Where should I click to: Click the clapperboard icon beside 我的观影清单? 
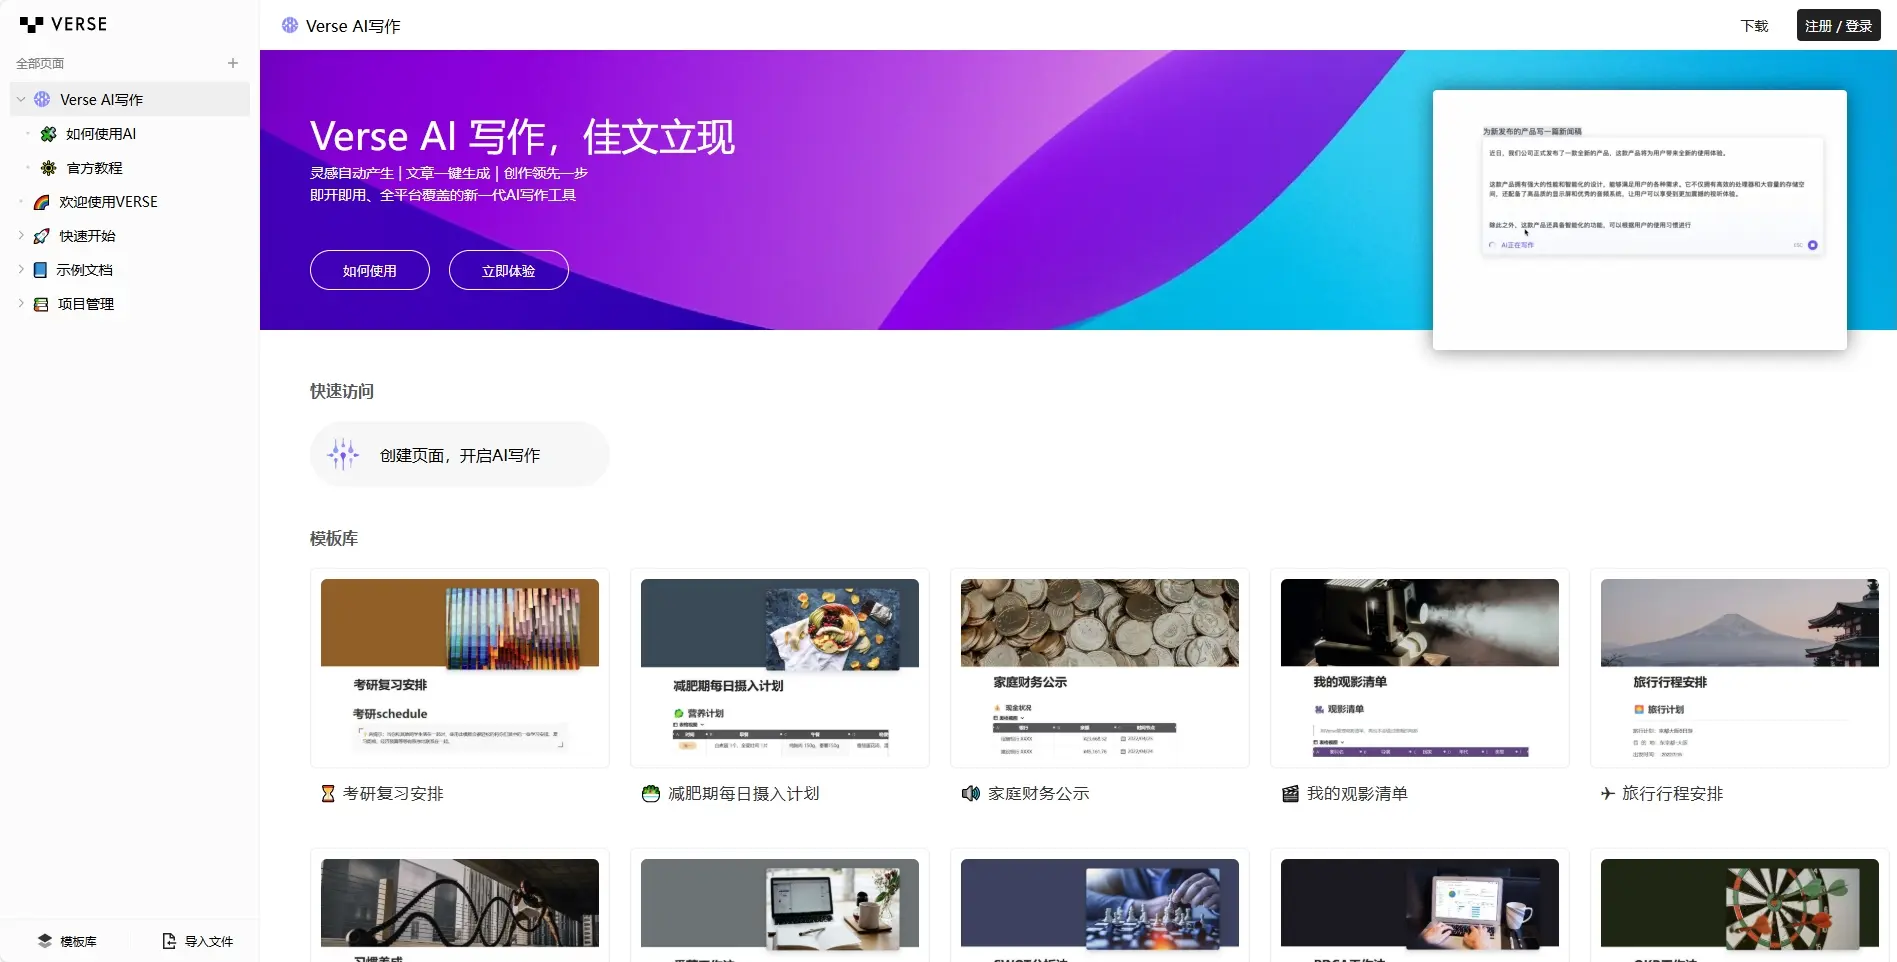pos(1290,794)
